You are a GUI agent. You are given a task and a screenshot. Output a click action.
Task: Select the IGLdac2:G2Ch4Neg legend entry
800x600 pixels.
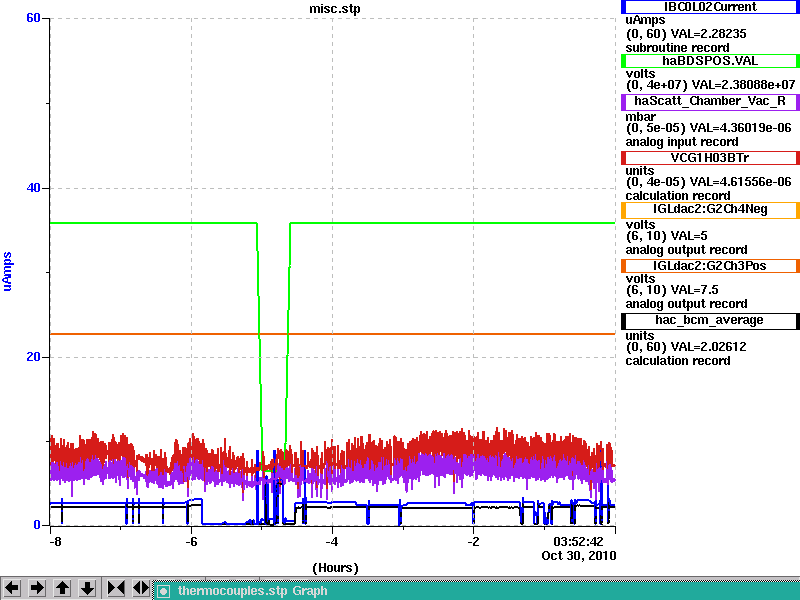point(710,210)
